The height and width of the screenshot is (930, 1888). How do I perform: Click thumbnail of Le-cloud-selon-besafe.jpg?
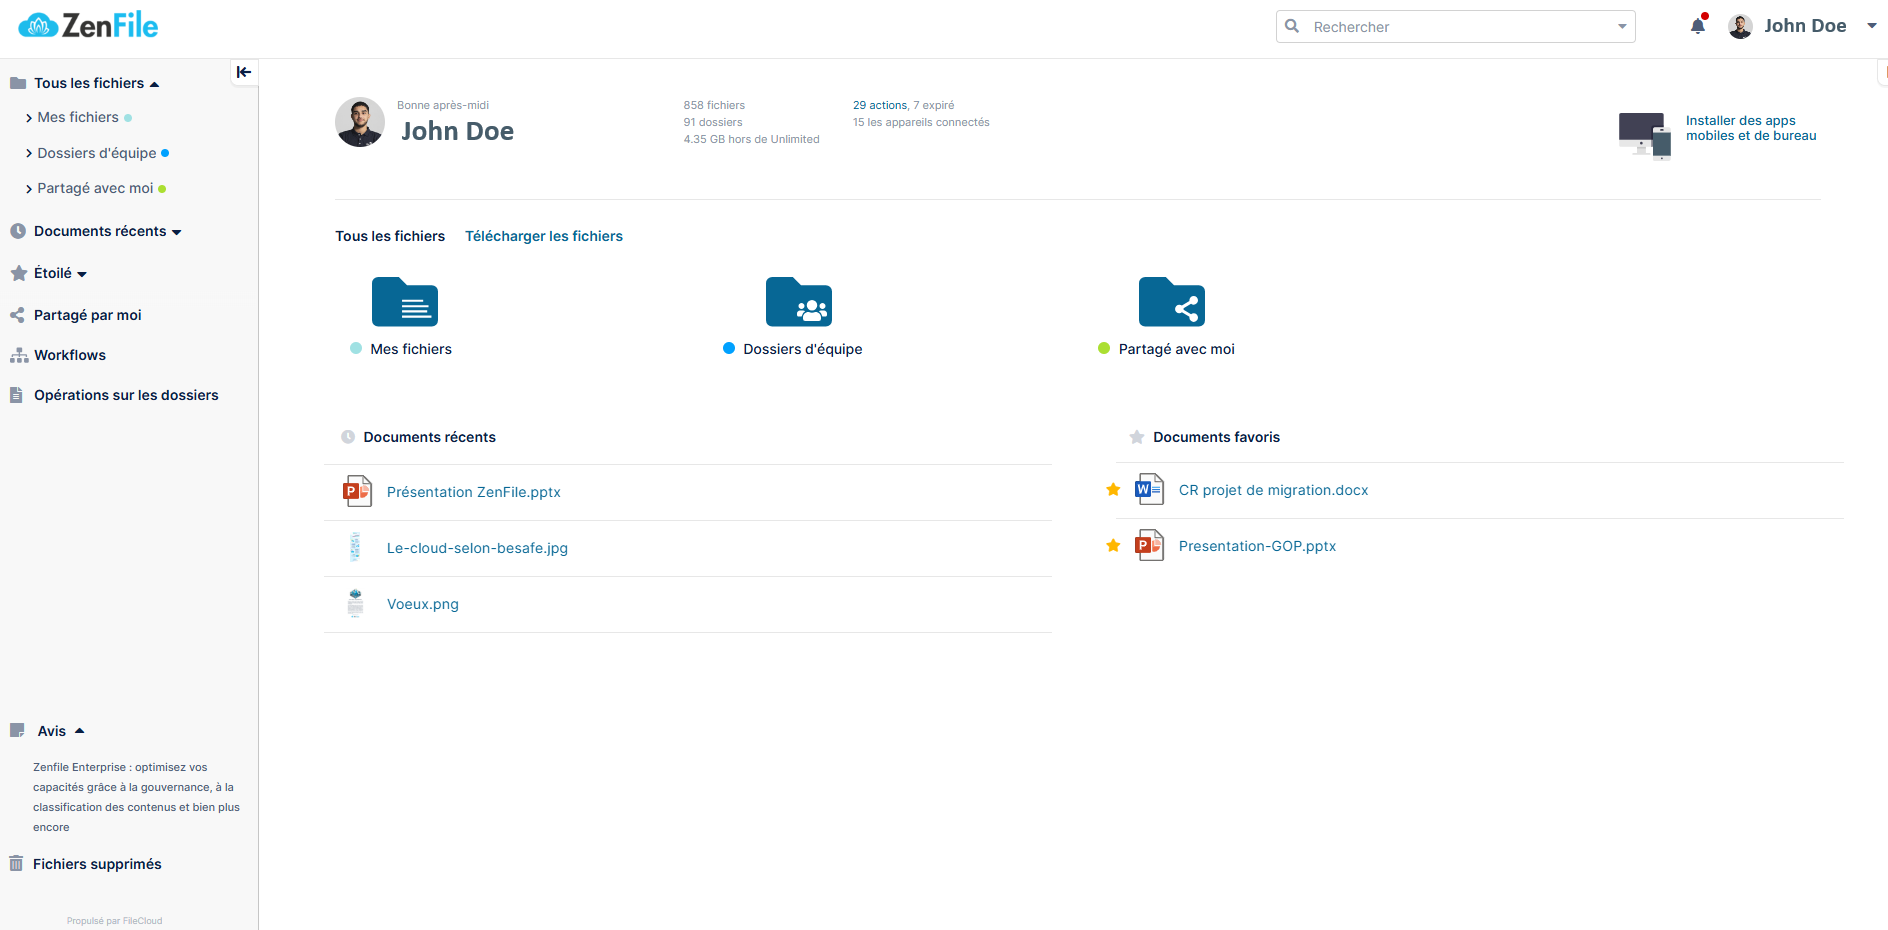[355, 547]
